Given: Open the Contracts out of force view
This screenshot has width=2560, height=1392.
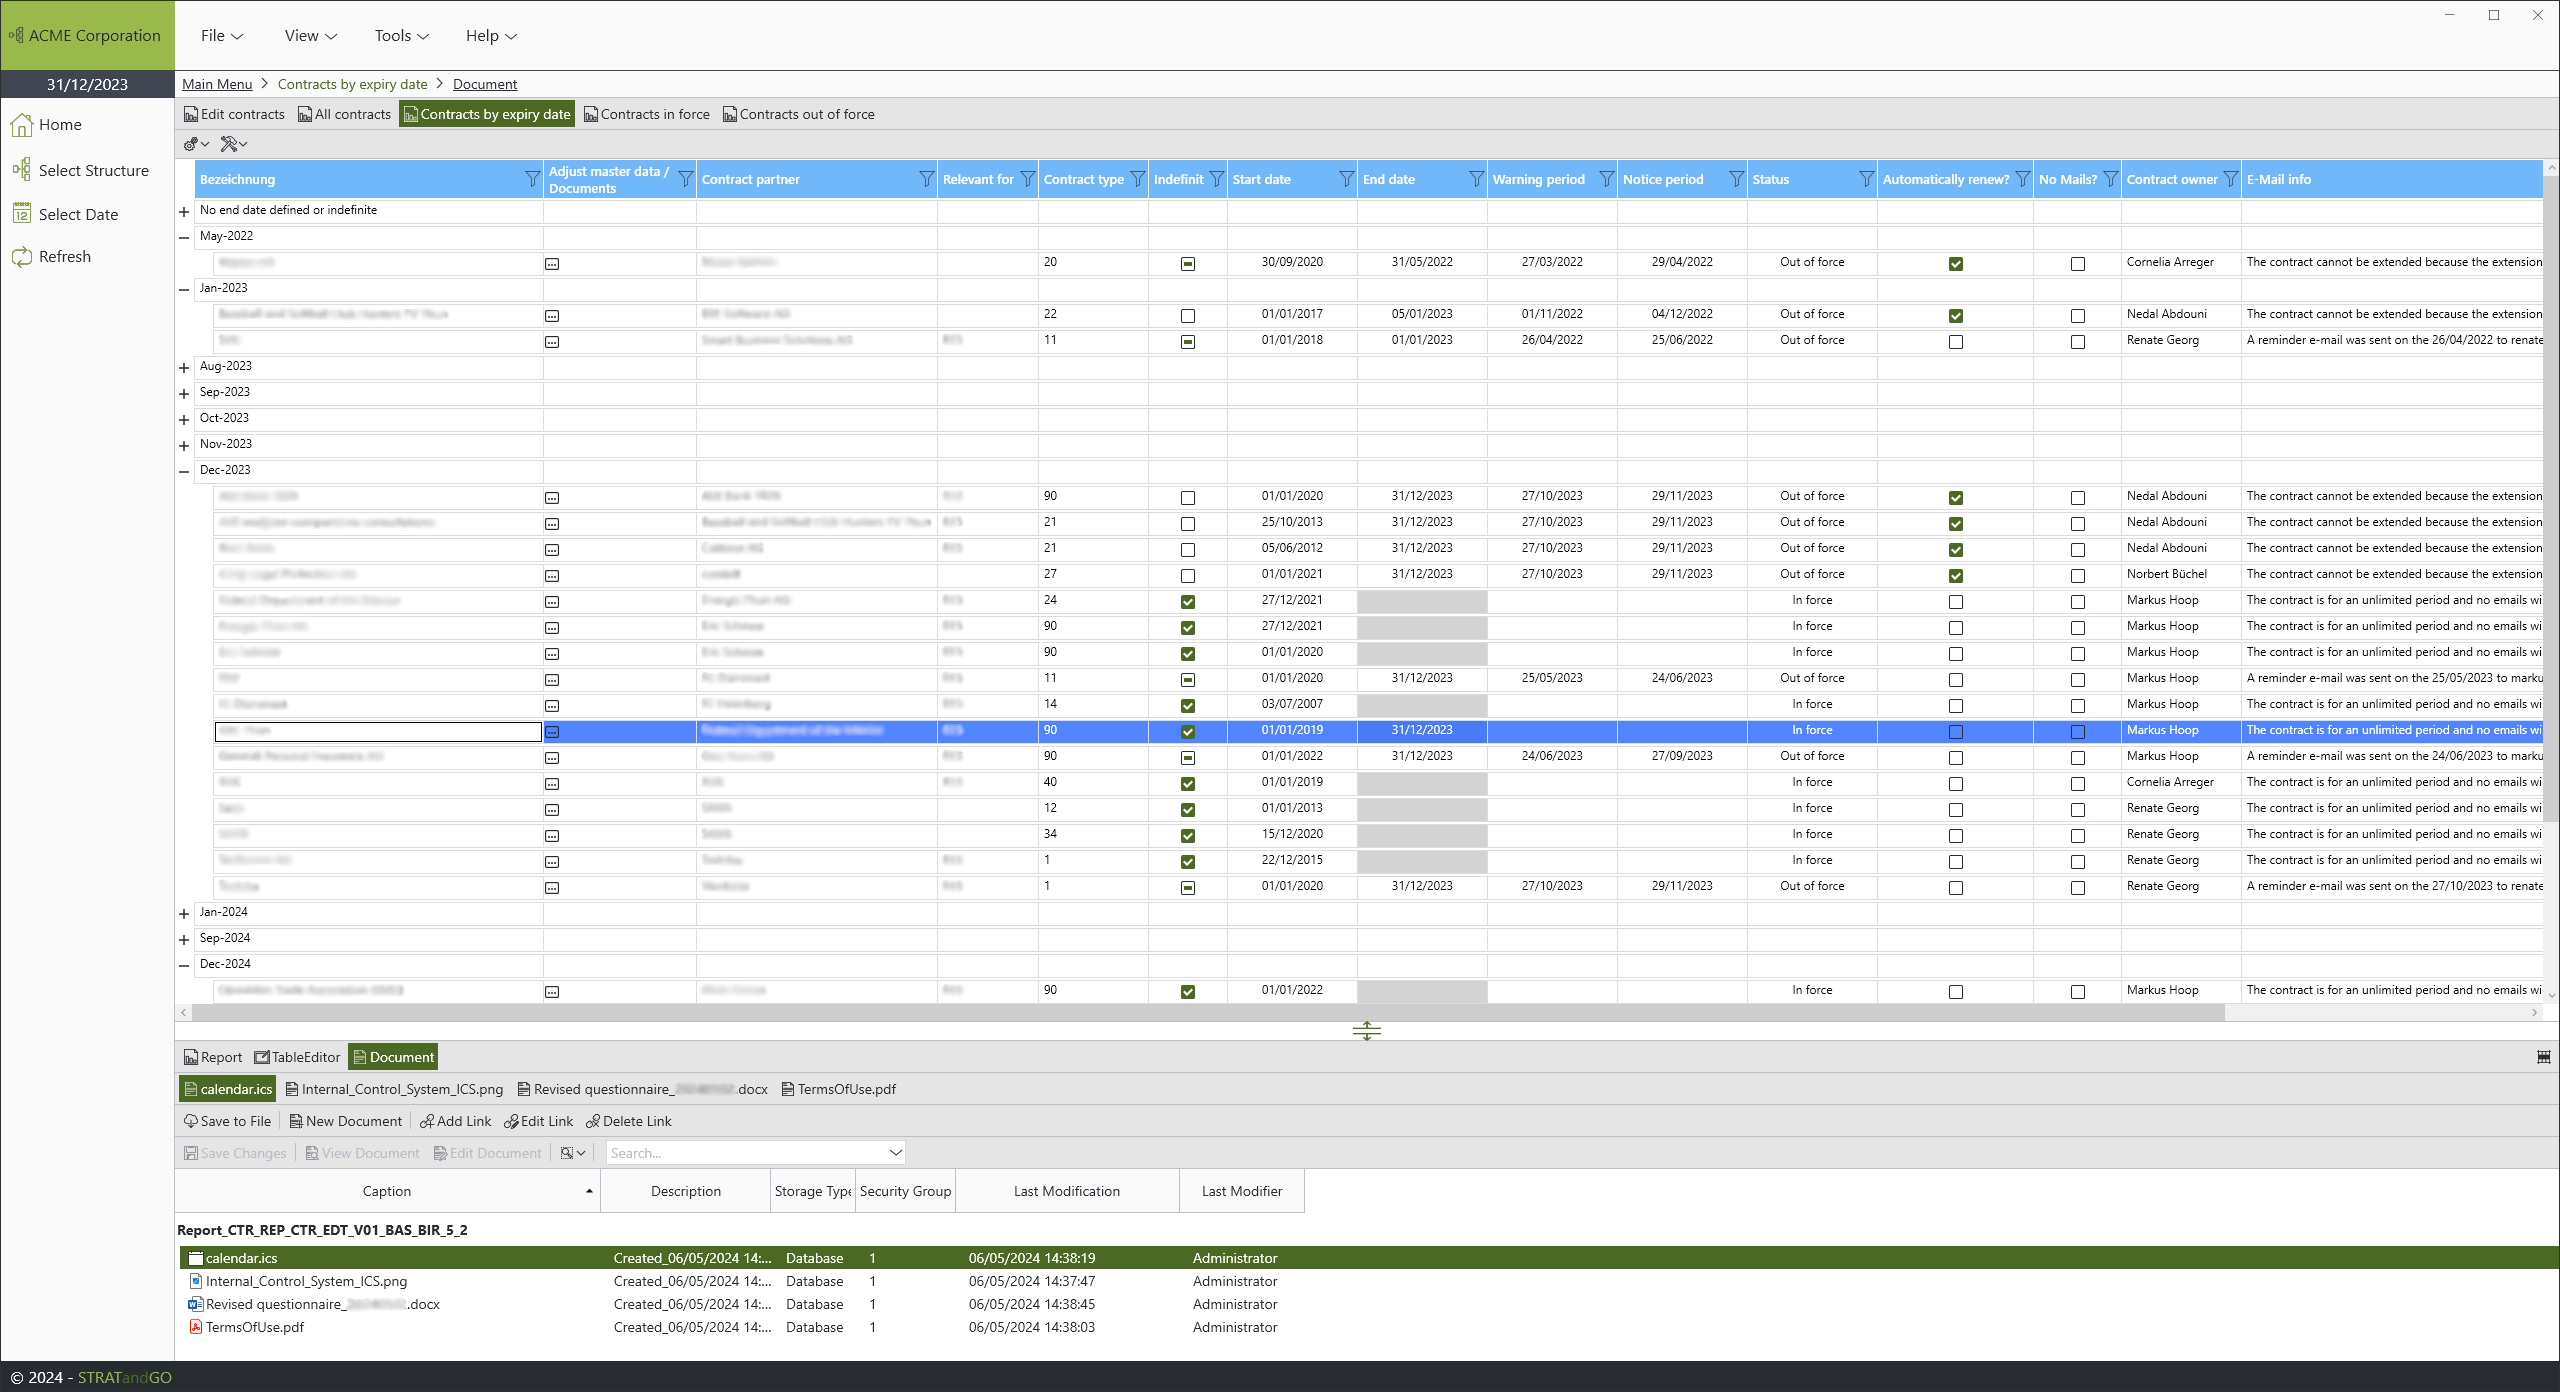Looking at the screenshot, I should tap(799, 114).
